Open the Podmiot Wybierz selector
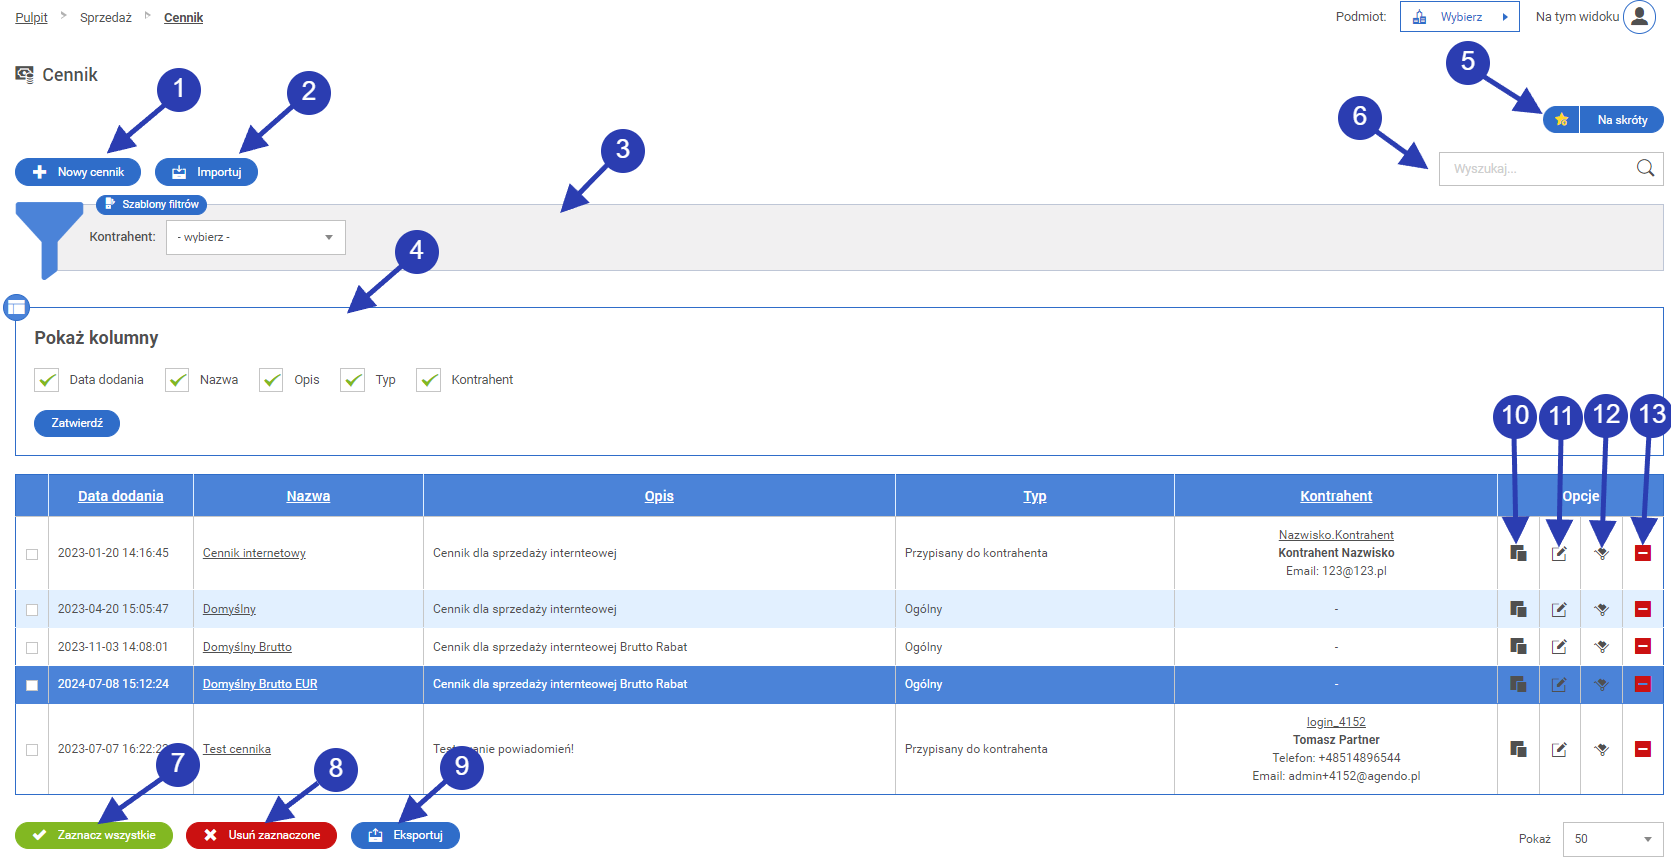Viewport: 1671px width, 866px height. [1459, 17]
